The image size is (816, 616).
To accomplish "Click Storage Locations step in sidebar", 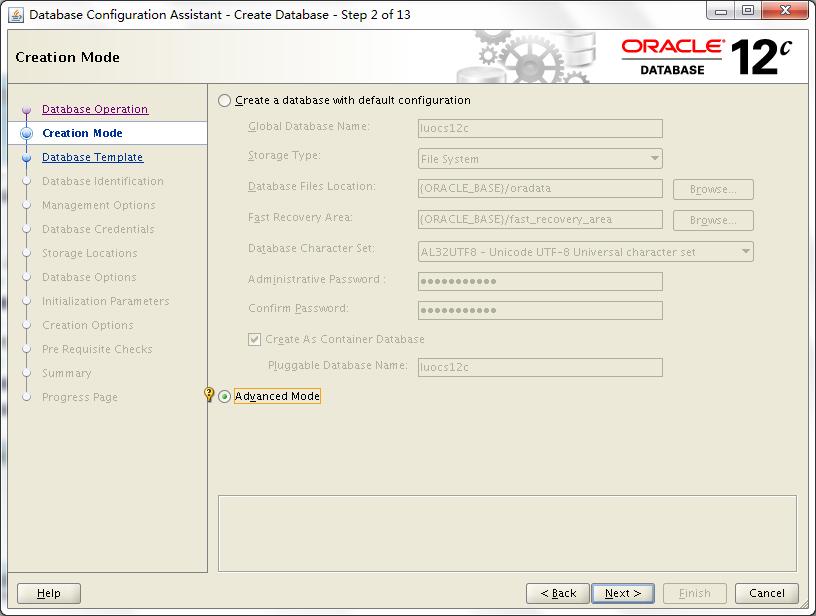I will tap(90, 253).
